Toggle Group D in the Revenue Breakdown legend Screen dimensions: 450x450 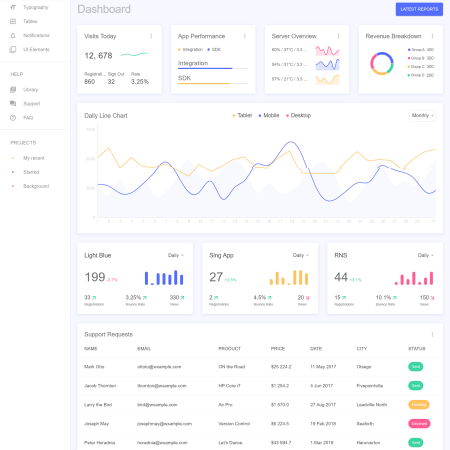tap(421, 75)
